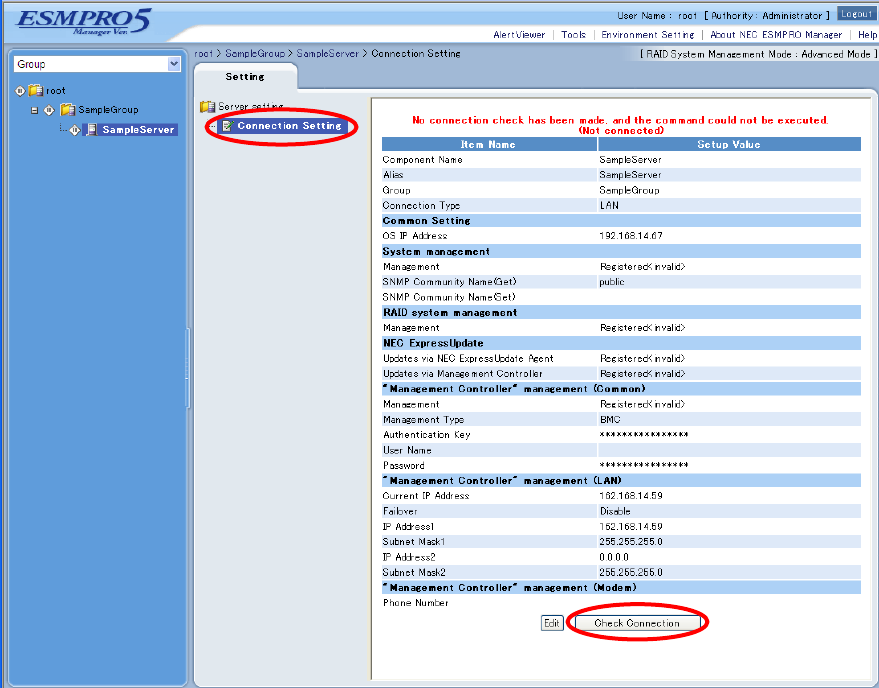Click the status diamond icon beside SampleGroup

tap(49, 110)
